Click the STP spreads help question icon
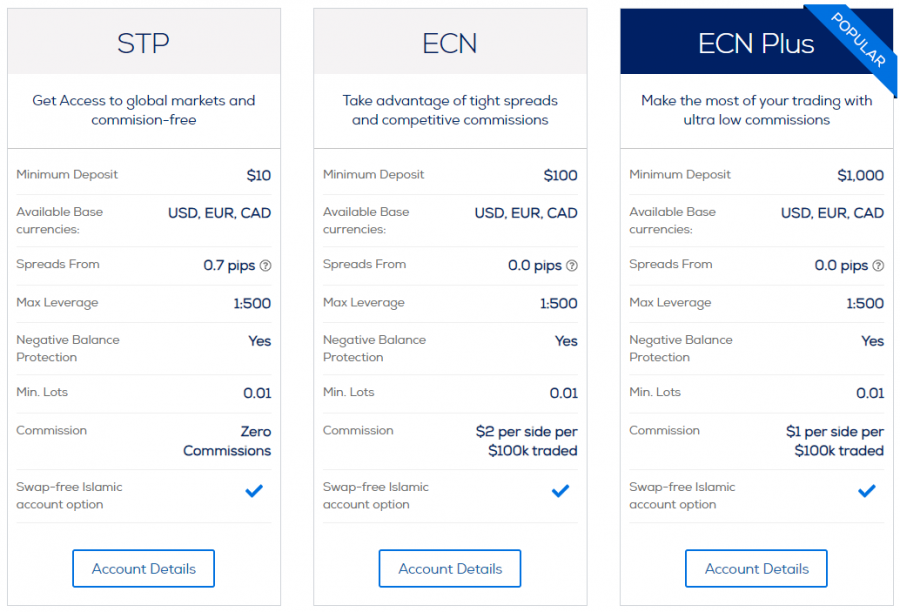Viewport: 900px width, 612px height. pos(266,266)
